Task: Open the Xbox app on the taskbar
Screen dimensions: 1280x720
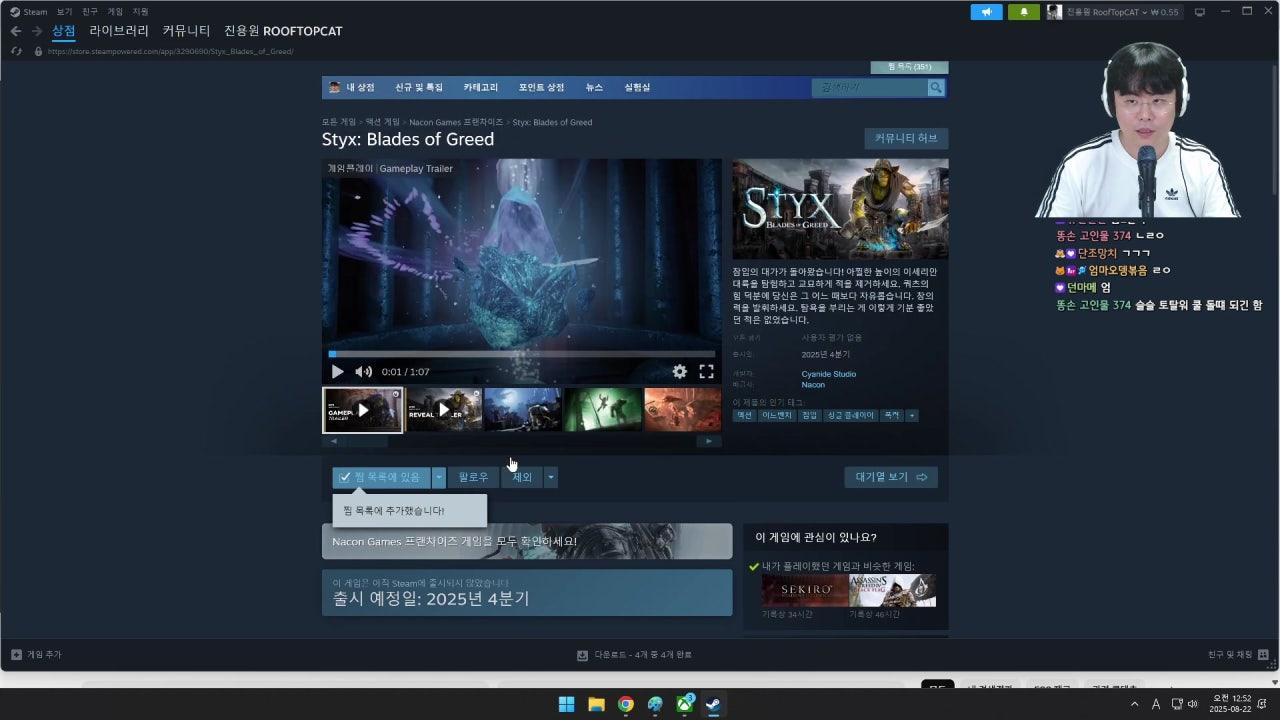Action: point(685,704)
